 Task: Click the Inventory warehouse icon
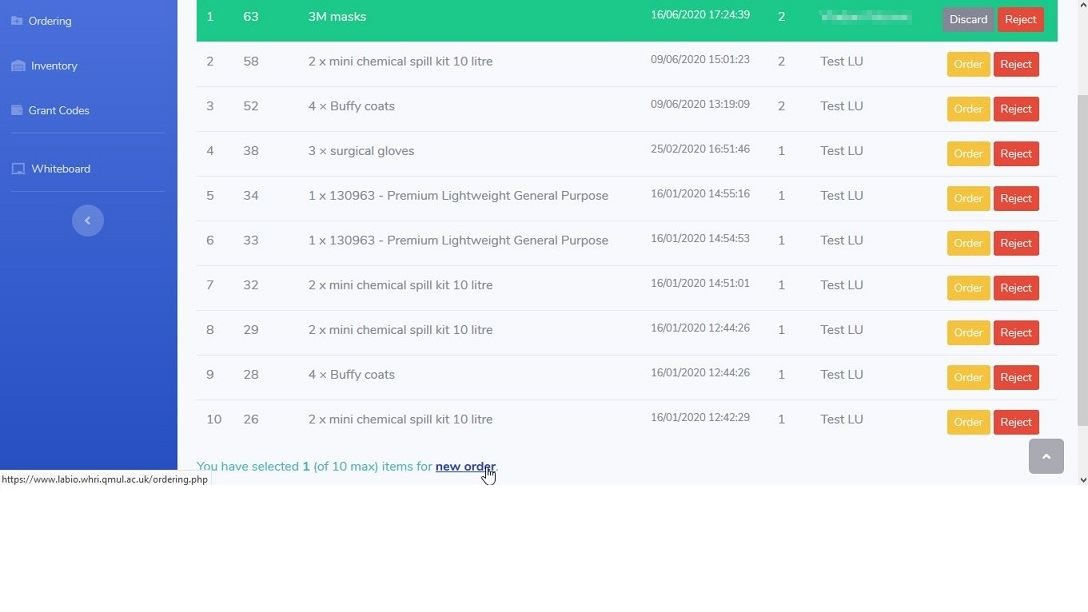tap(18, 66)
